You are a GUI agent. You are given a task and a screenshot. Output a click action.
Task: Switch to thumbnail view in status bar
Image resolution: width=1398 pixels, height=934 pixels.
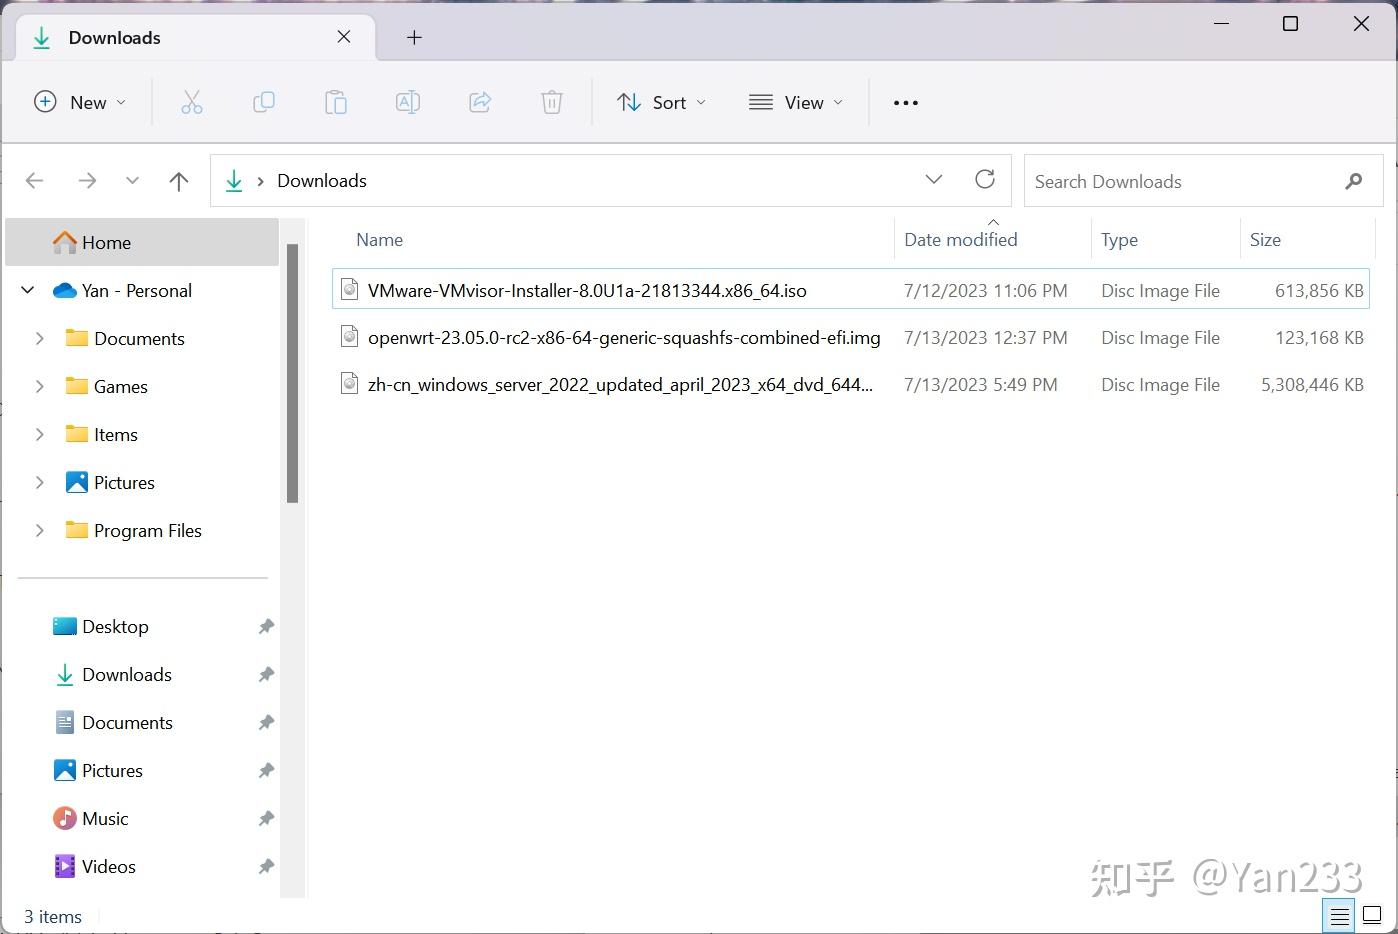click(1372, 915)
